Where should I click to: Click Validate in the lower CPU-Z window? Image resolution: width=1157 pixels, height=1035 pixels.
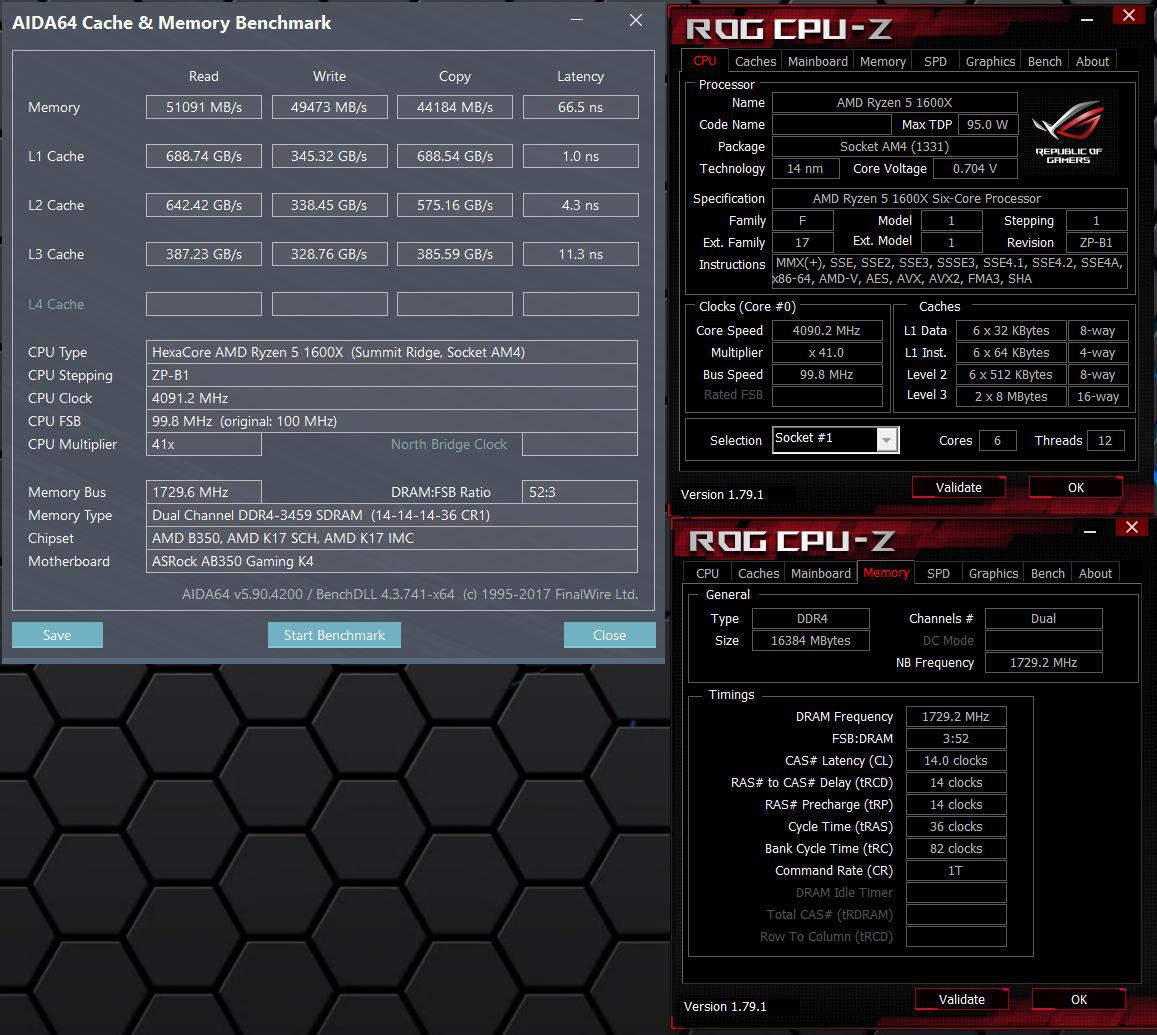tap(961, 1000)
